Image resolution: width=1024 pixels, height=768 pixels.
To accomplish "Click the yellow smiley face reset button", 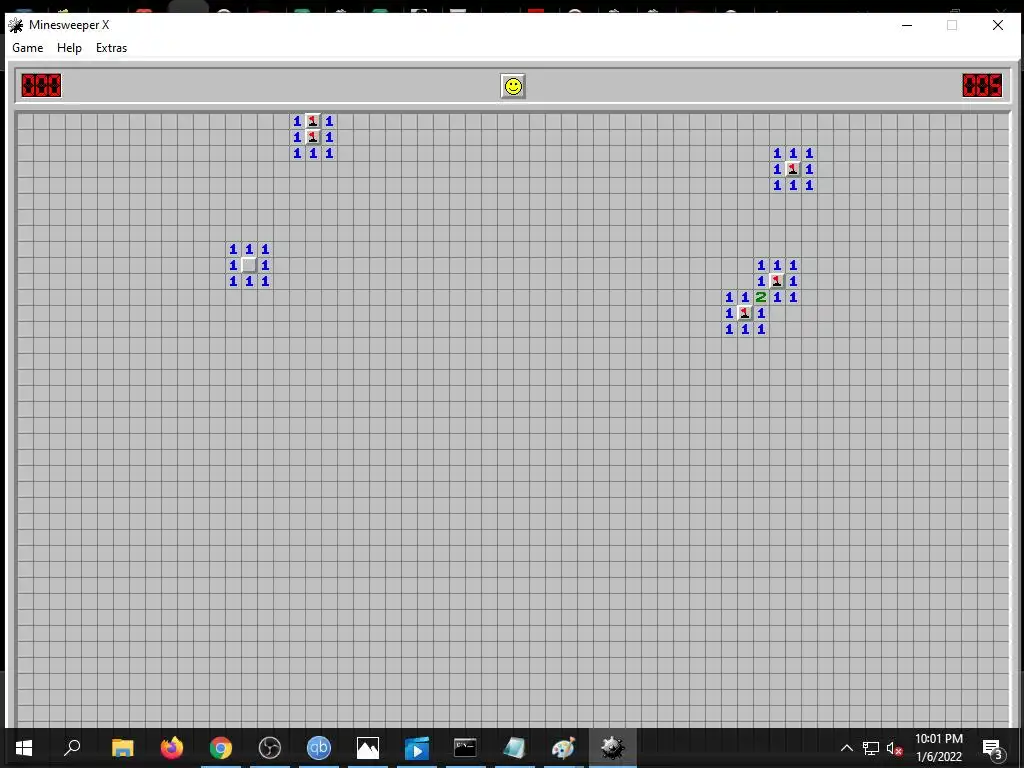I will tap(513, 86).
